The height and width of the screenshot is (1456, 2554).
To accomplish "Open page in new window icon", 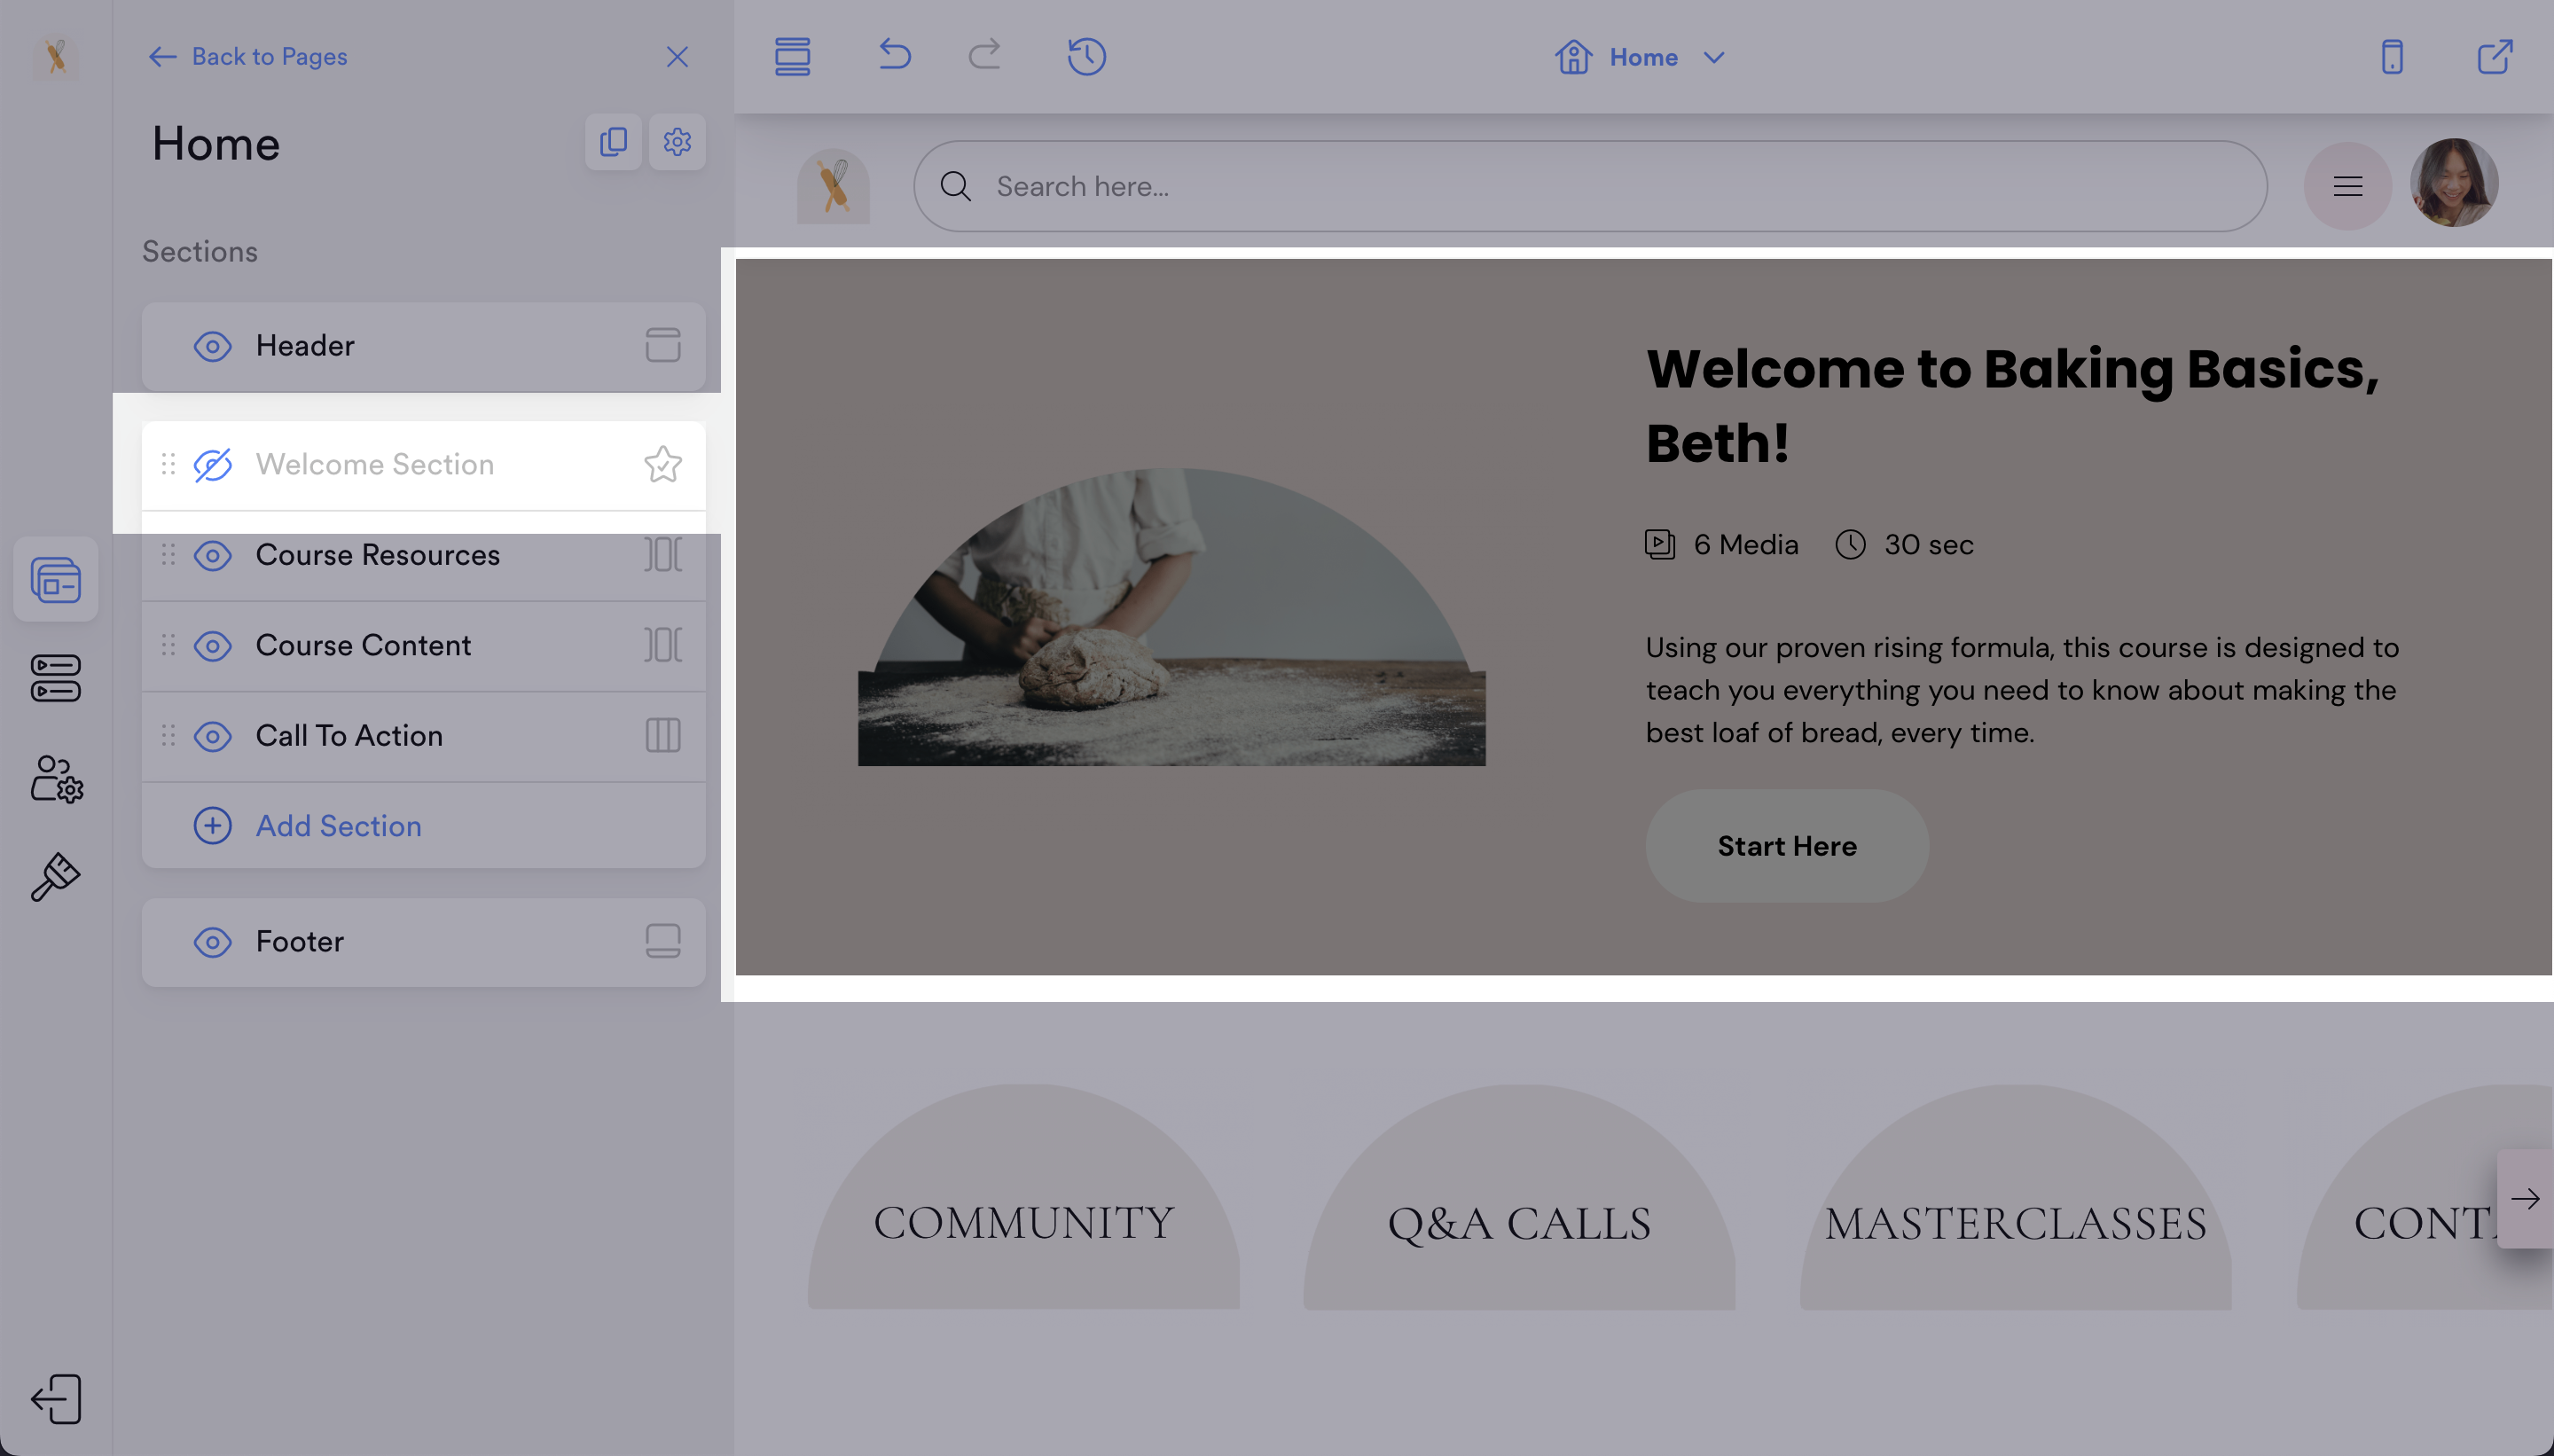I will (2494, 57).
